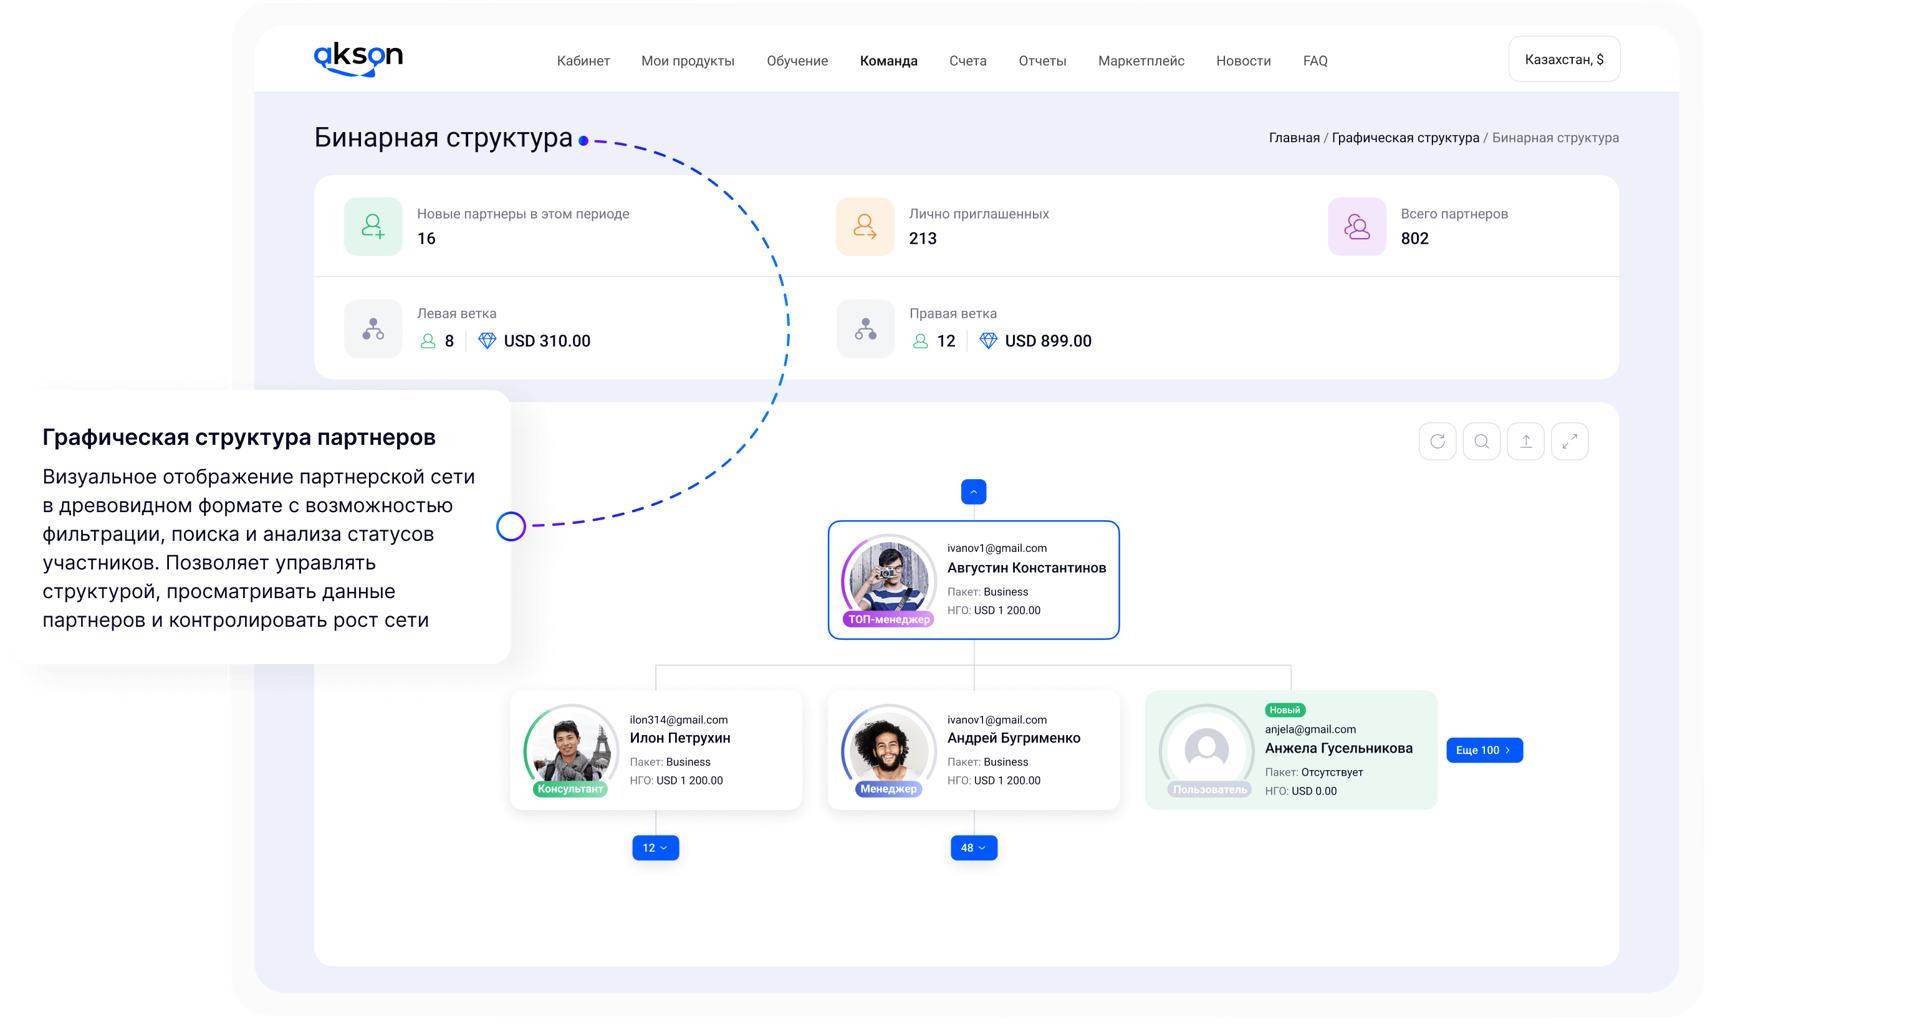Click the Новый green badge
The height and width of the screenshot is (1033, 1920).
click(1285, 710)
